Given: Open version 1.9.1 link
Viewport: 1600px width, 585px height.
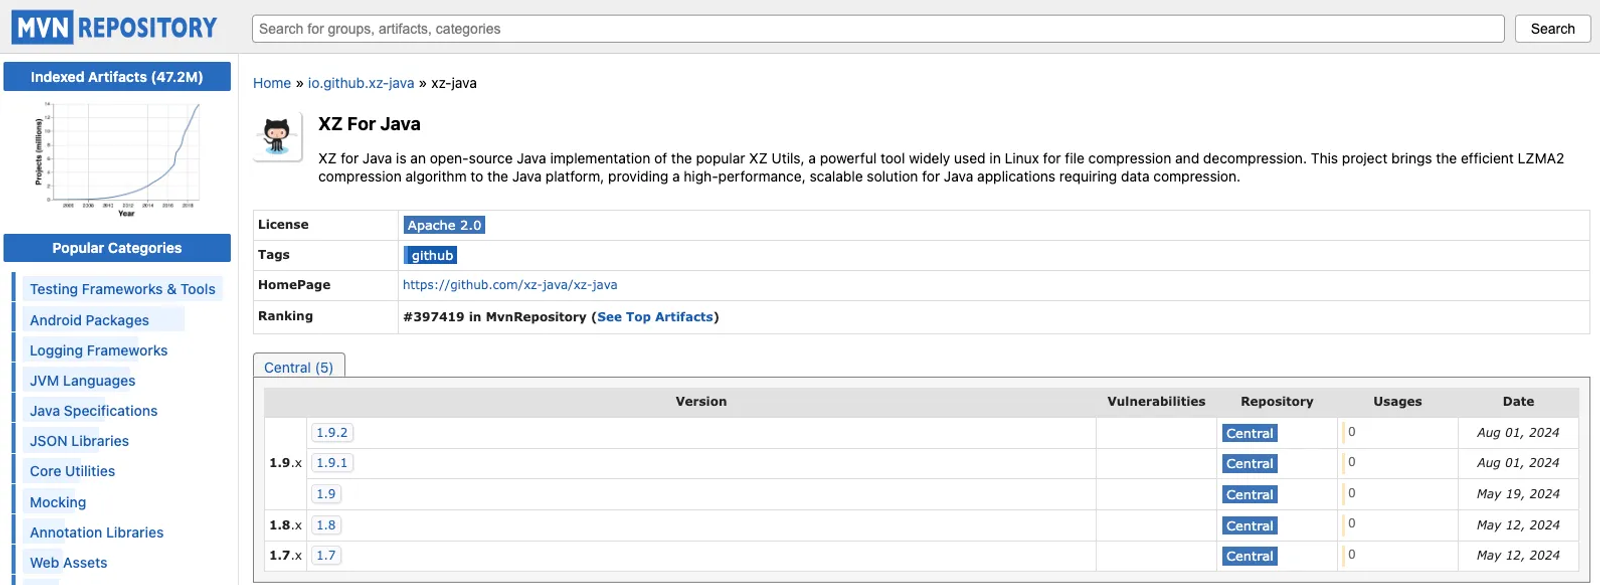Looking at the screenshot, I should [332, 463].
